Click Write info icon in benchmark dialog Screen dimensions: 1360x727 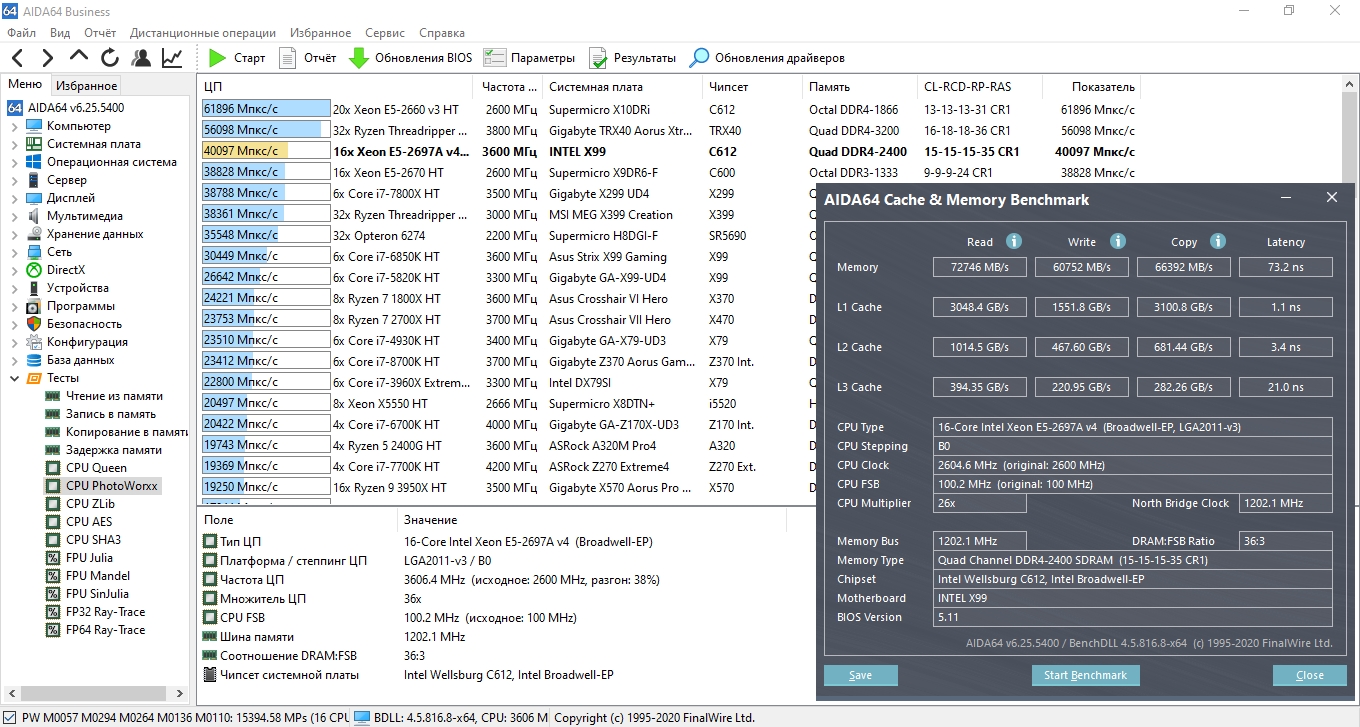[x=1118, y=241]
